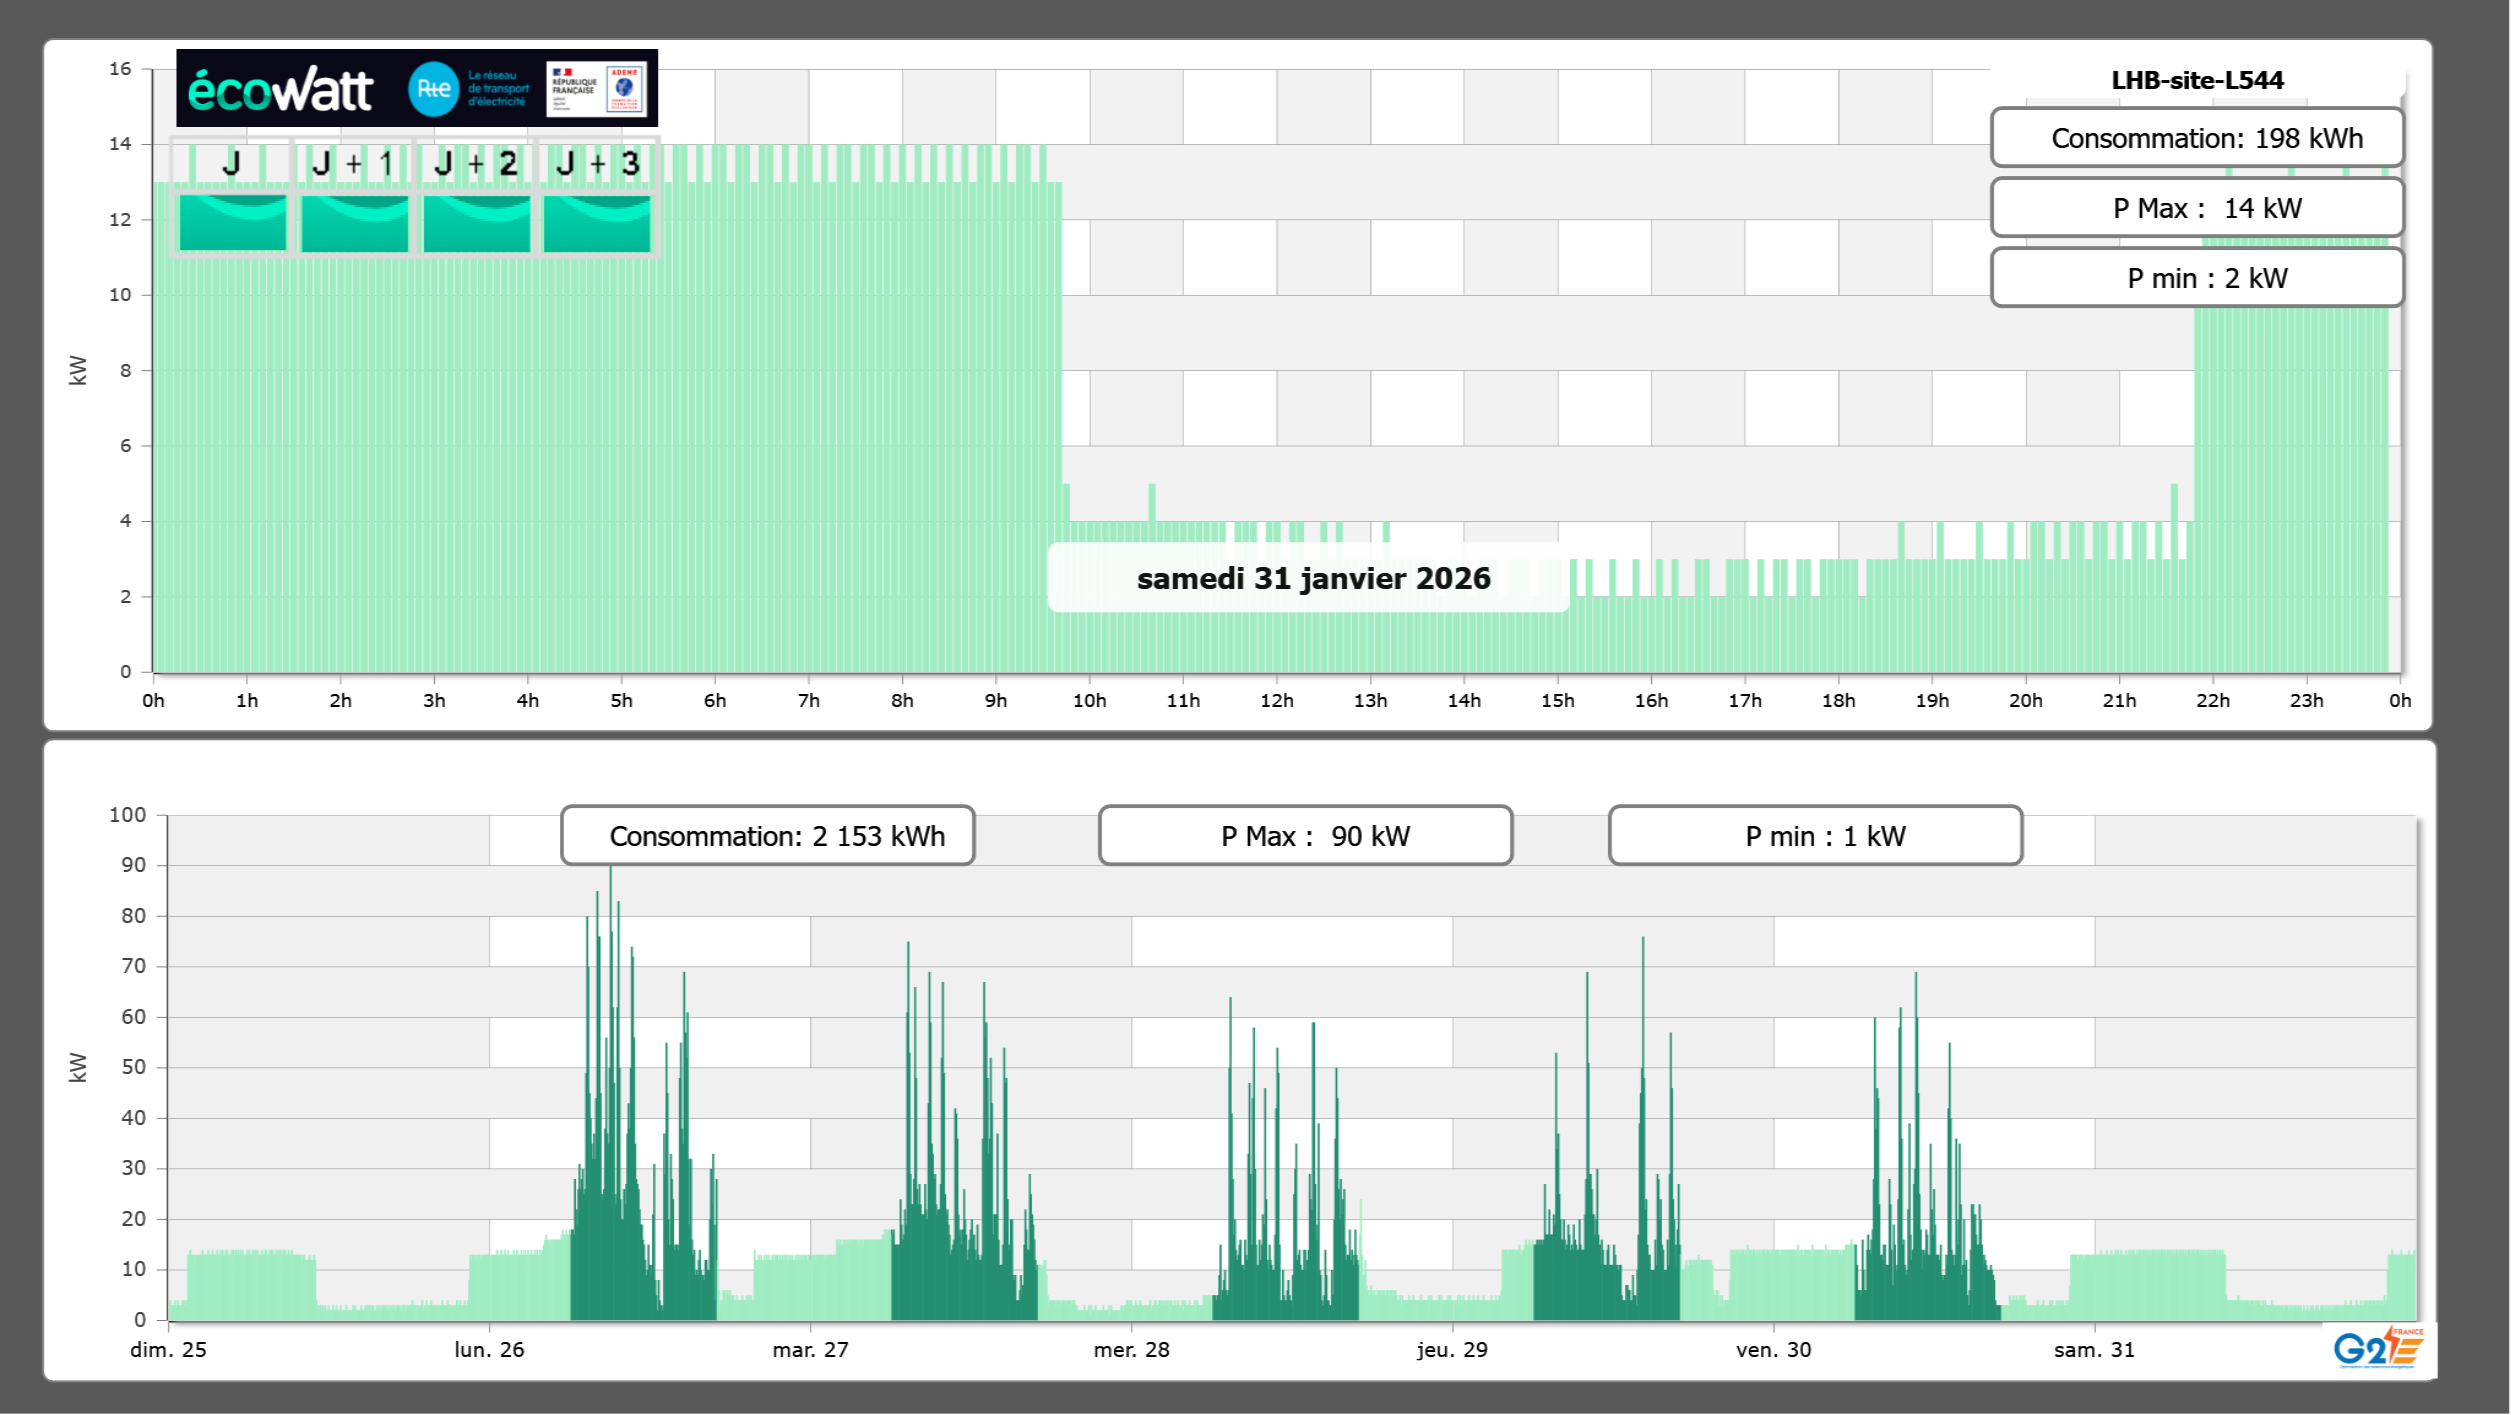Click the P min : 1 kW box
The image size is (2511, 1415).
(1815, 836)
